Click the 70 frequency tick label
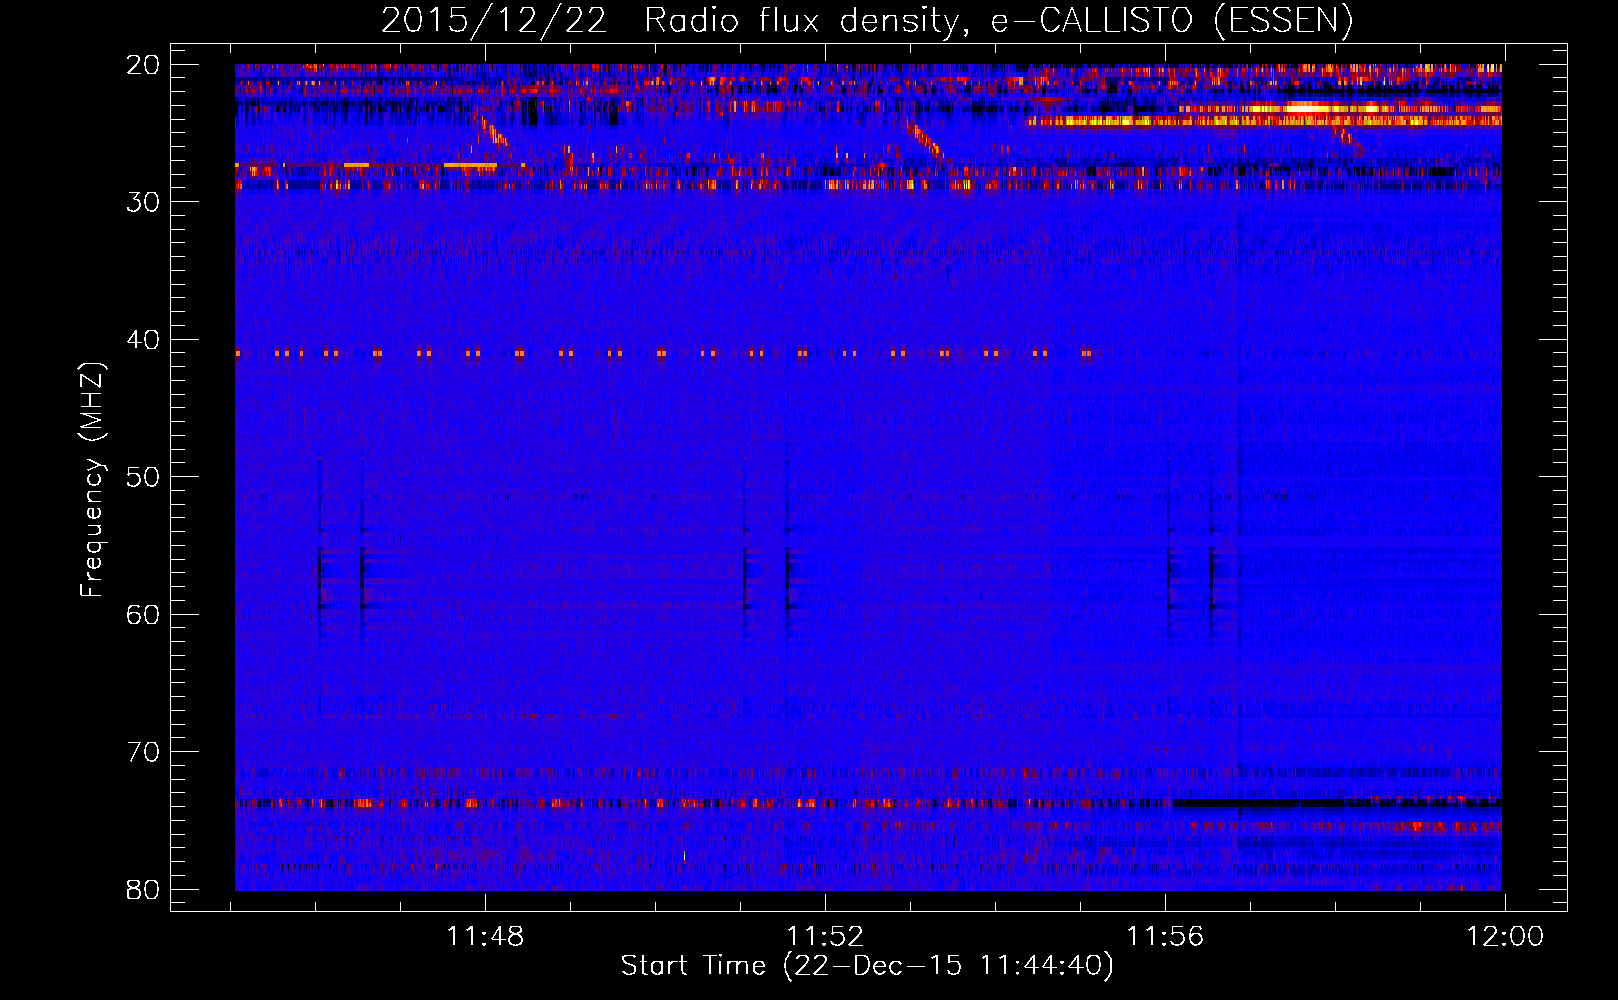This screenshot has width=1618, height=1000. (144, 752)
